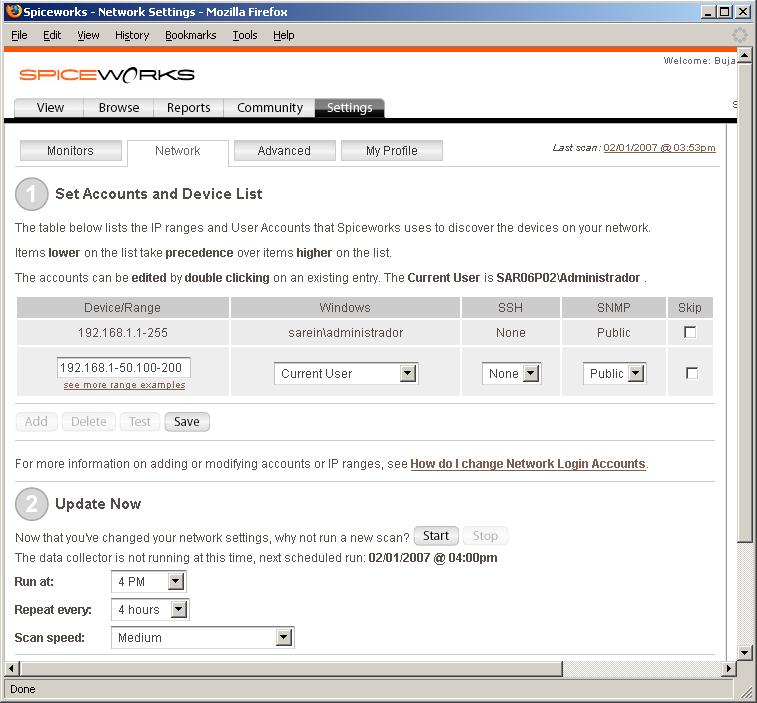Click the Done status bar text
757x703 pixels.
pyautogui.click(x=23, y=689)
